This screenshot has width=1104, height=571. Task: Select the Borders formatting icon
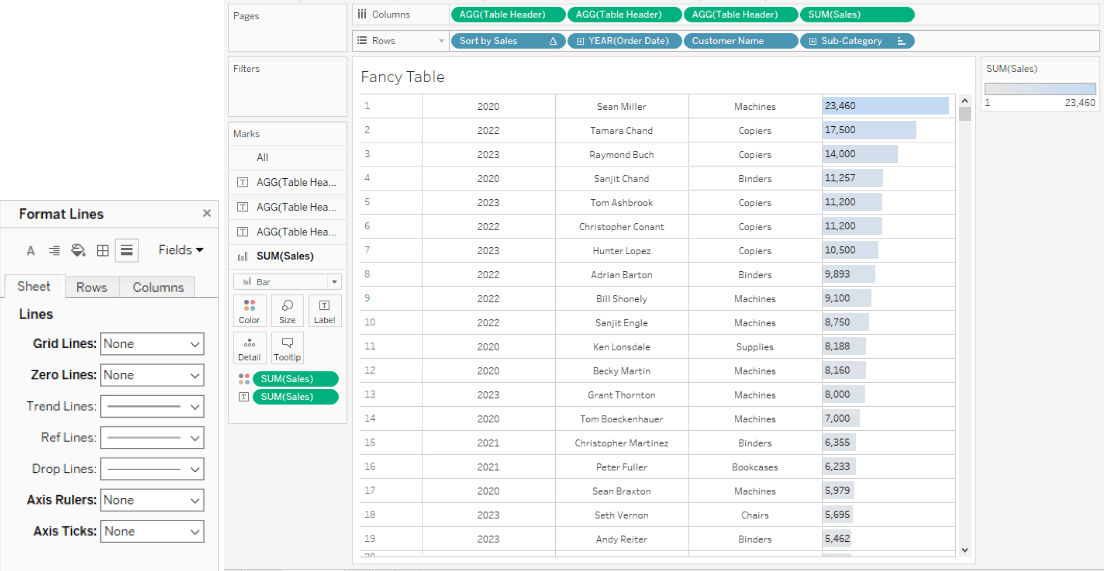[102, 250]
